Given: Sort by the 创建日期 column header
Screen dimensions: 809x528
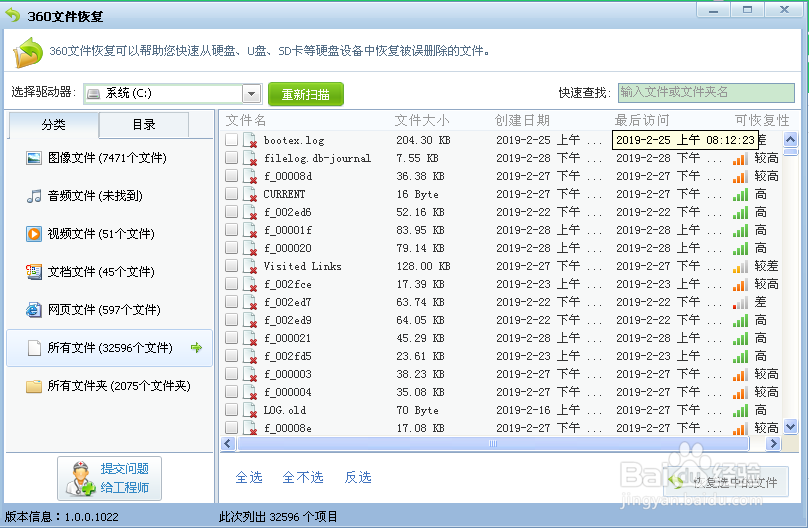Looking at the screenshot, I should (522, 121).
